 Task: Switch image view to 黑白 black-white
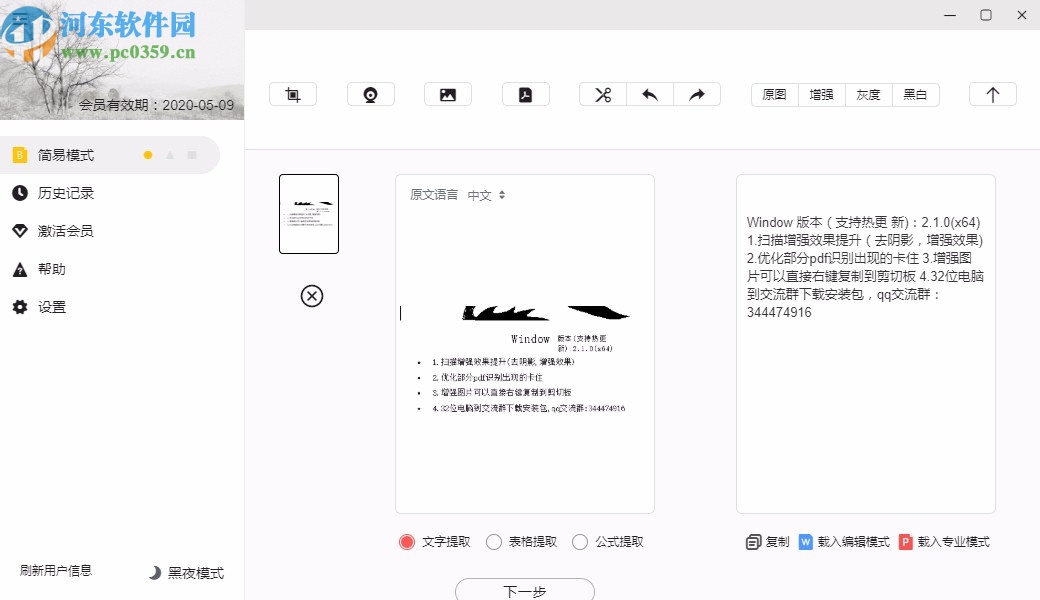[x=916, y=94]
